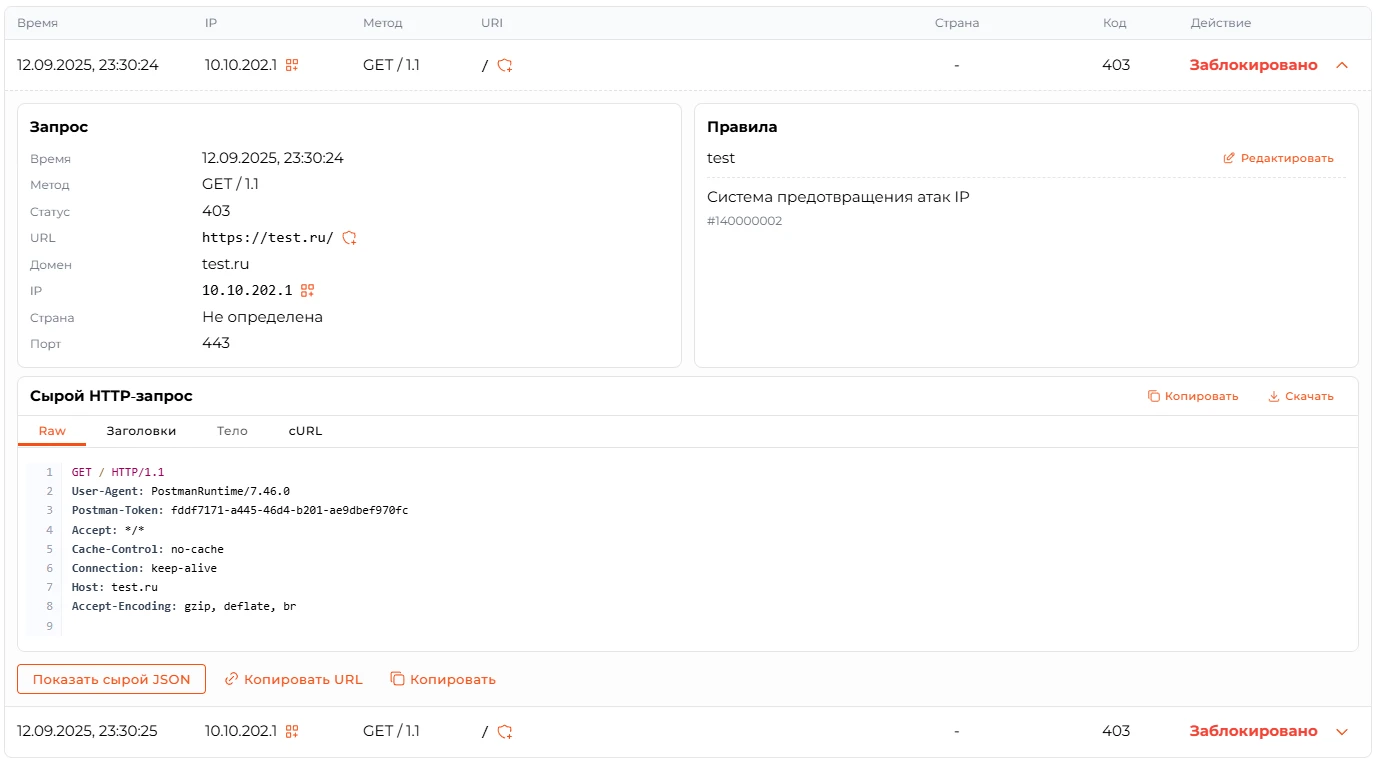Click Копировать in the Сырой HTTP-запрос header

tap(1193, 396)
